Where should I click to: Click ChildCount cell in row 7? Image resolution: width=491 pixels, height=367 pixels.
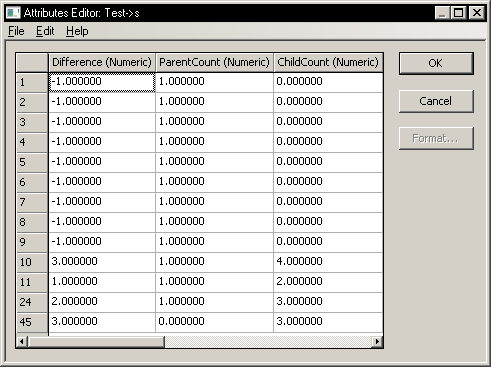(x=328, y=202)
